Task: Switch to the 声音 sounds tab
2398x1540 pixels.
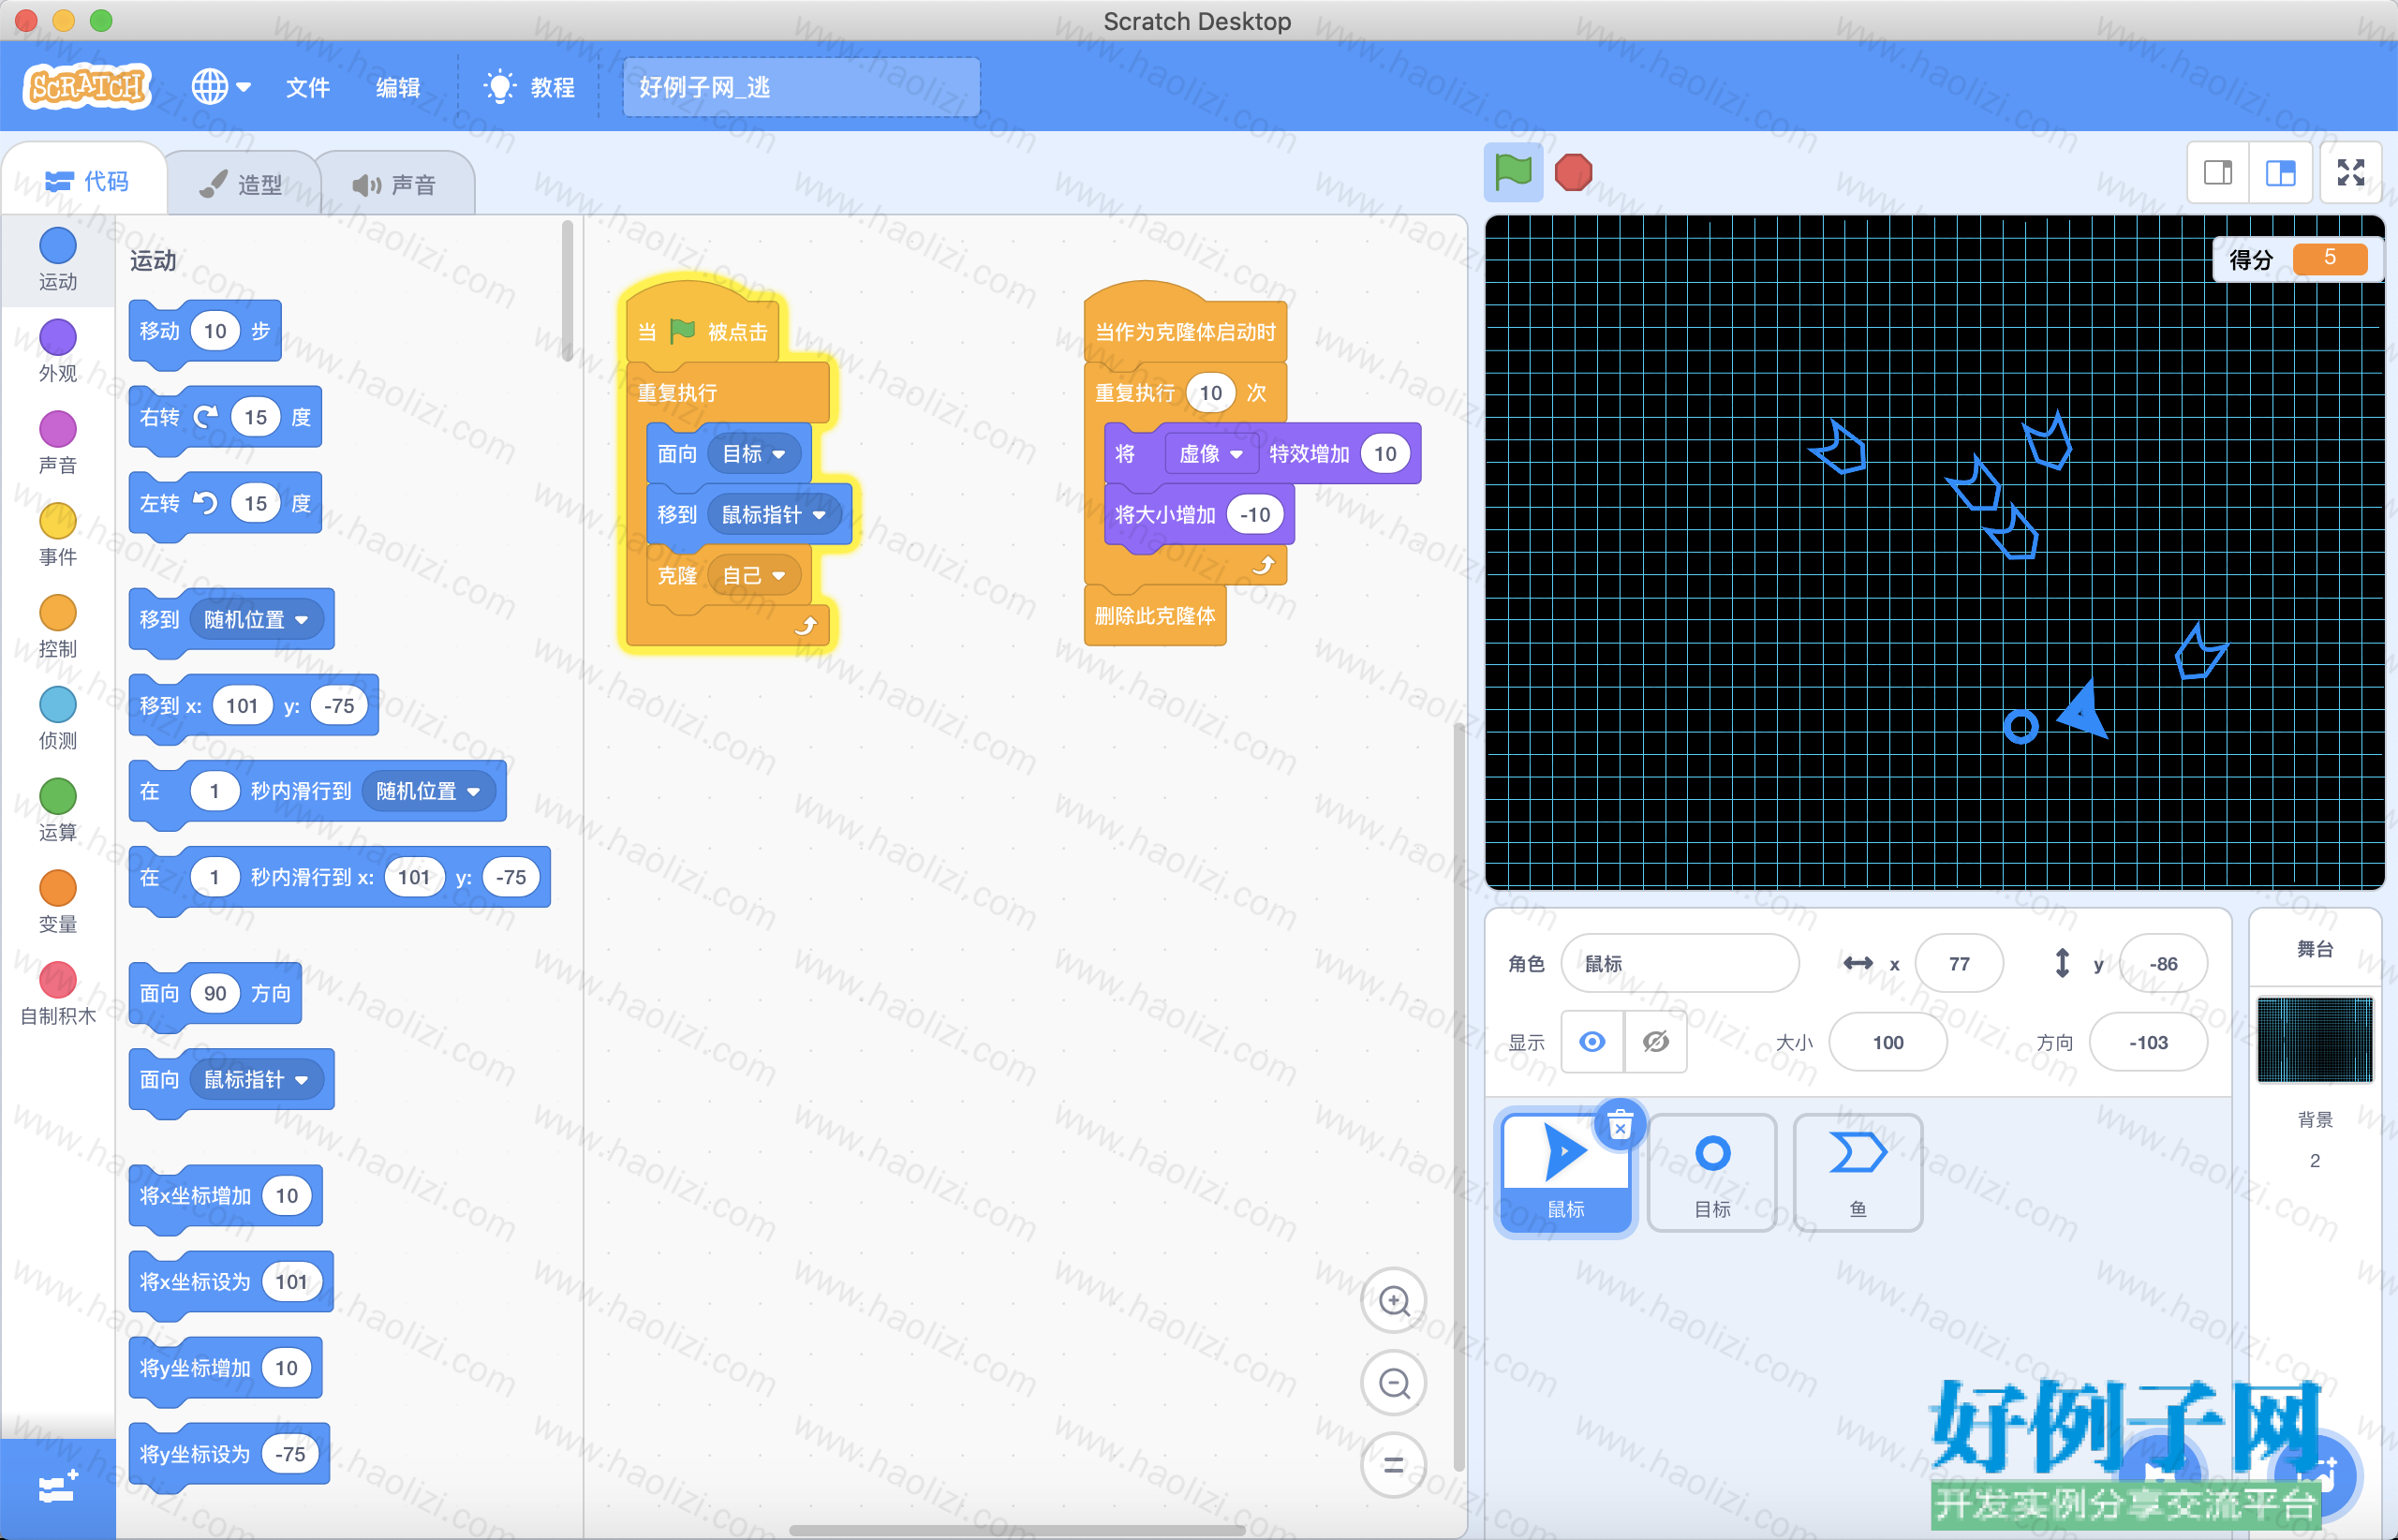Action: click(395, 184)
